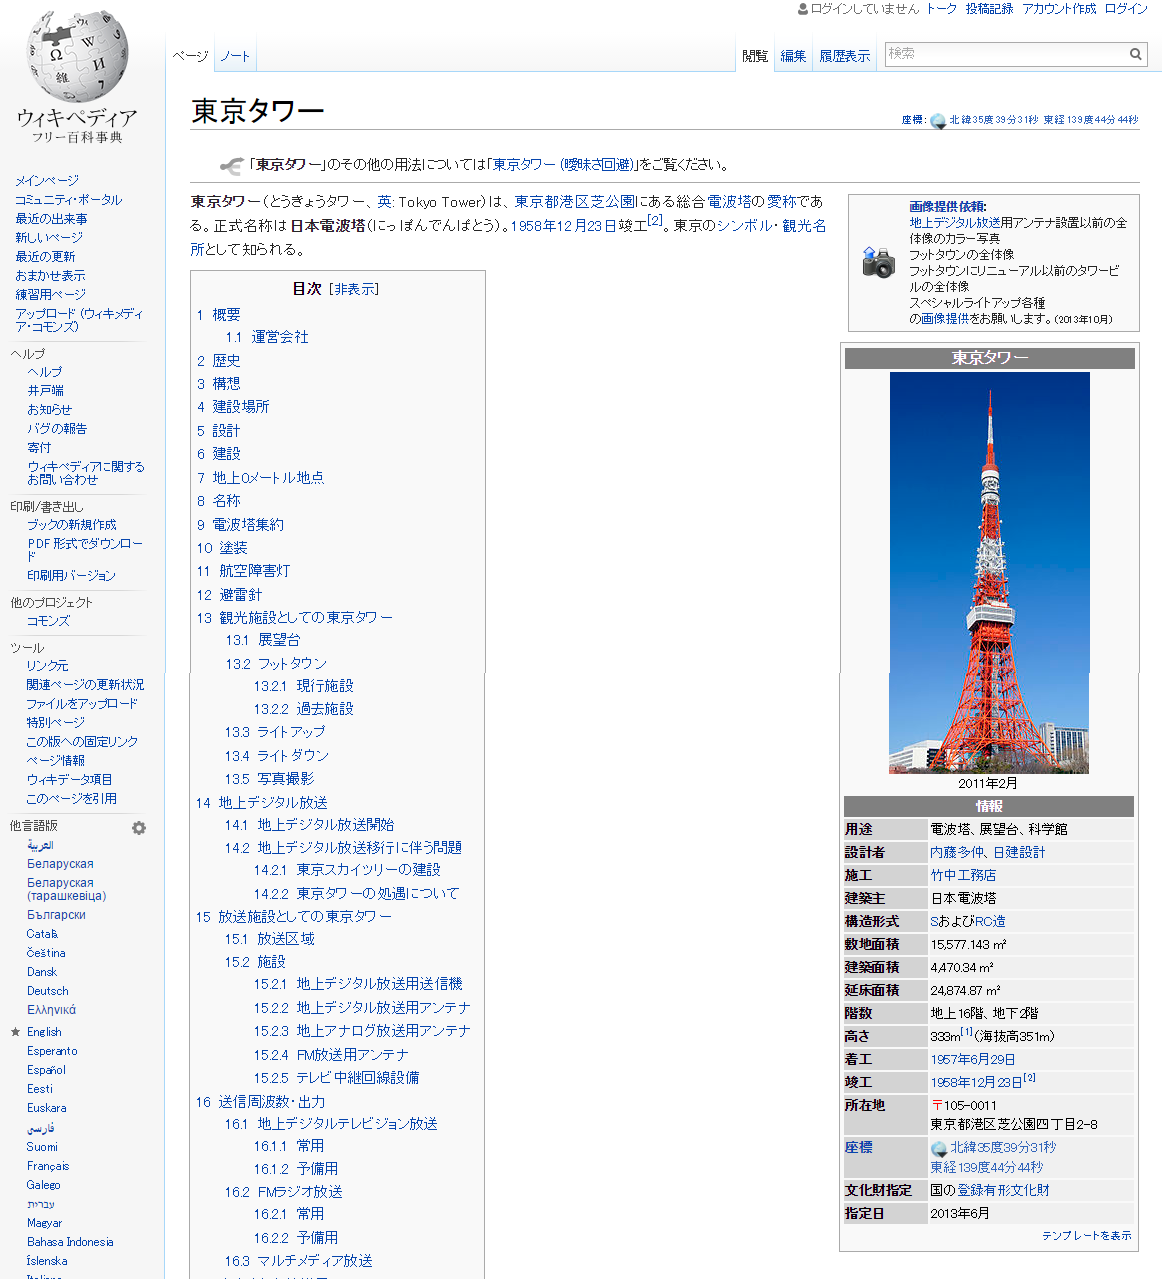Screen dimensions: 1162x1282
Task: Click the 1957年6月29日 date in the infobox
Action: [x=973, y=1060]
